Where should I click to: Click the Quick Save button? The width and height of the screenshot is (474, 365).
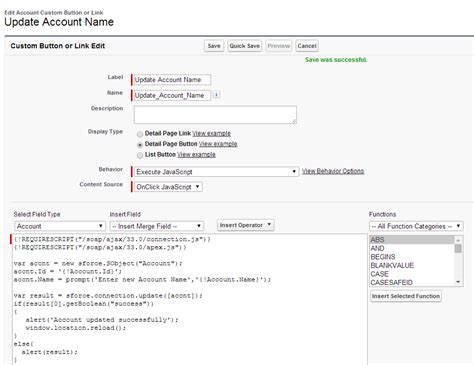pyautogui.click(x=245, y=46)
